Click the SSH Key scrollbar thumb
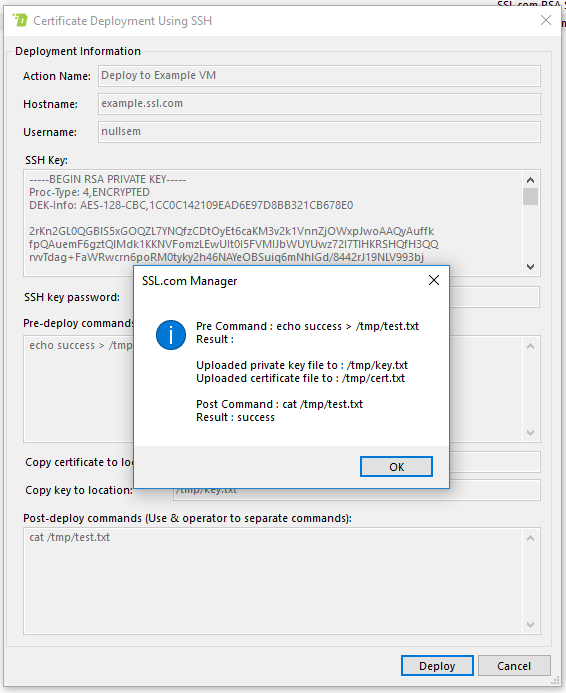The height and width of the screenshot is (693, 566). 531,197
